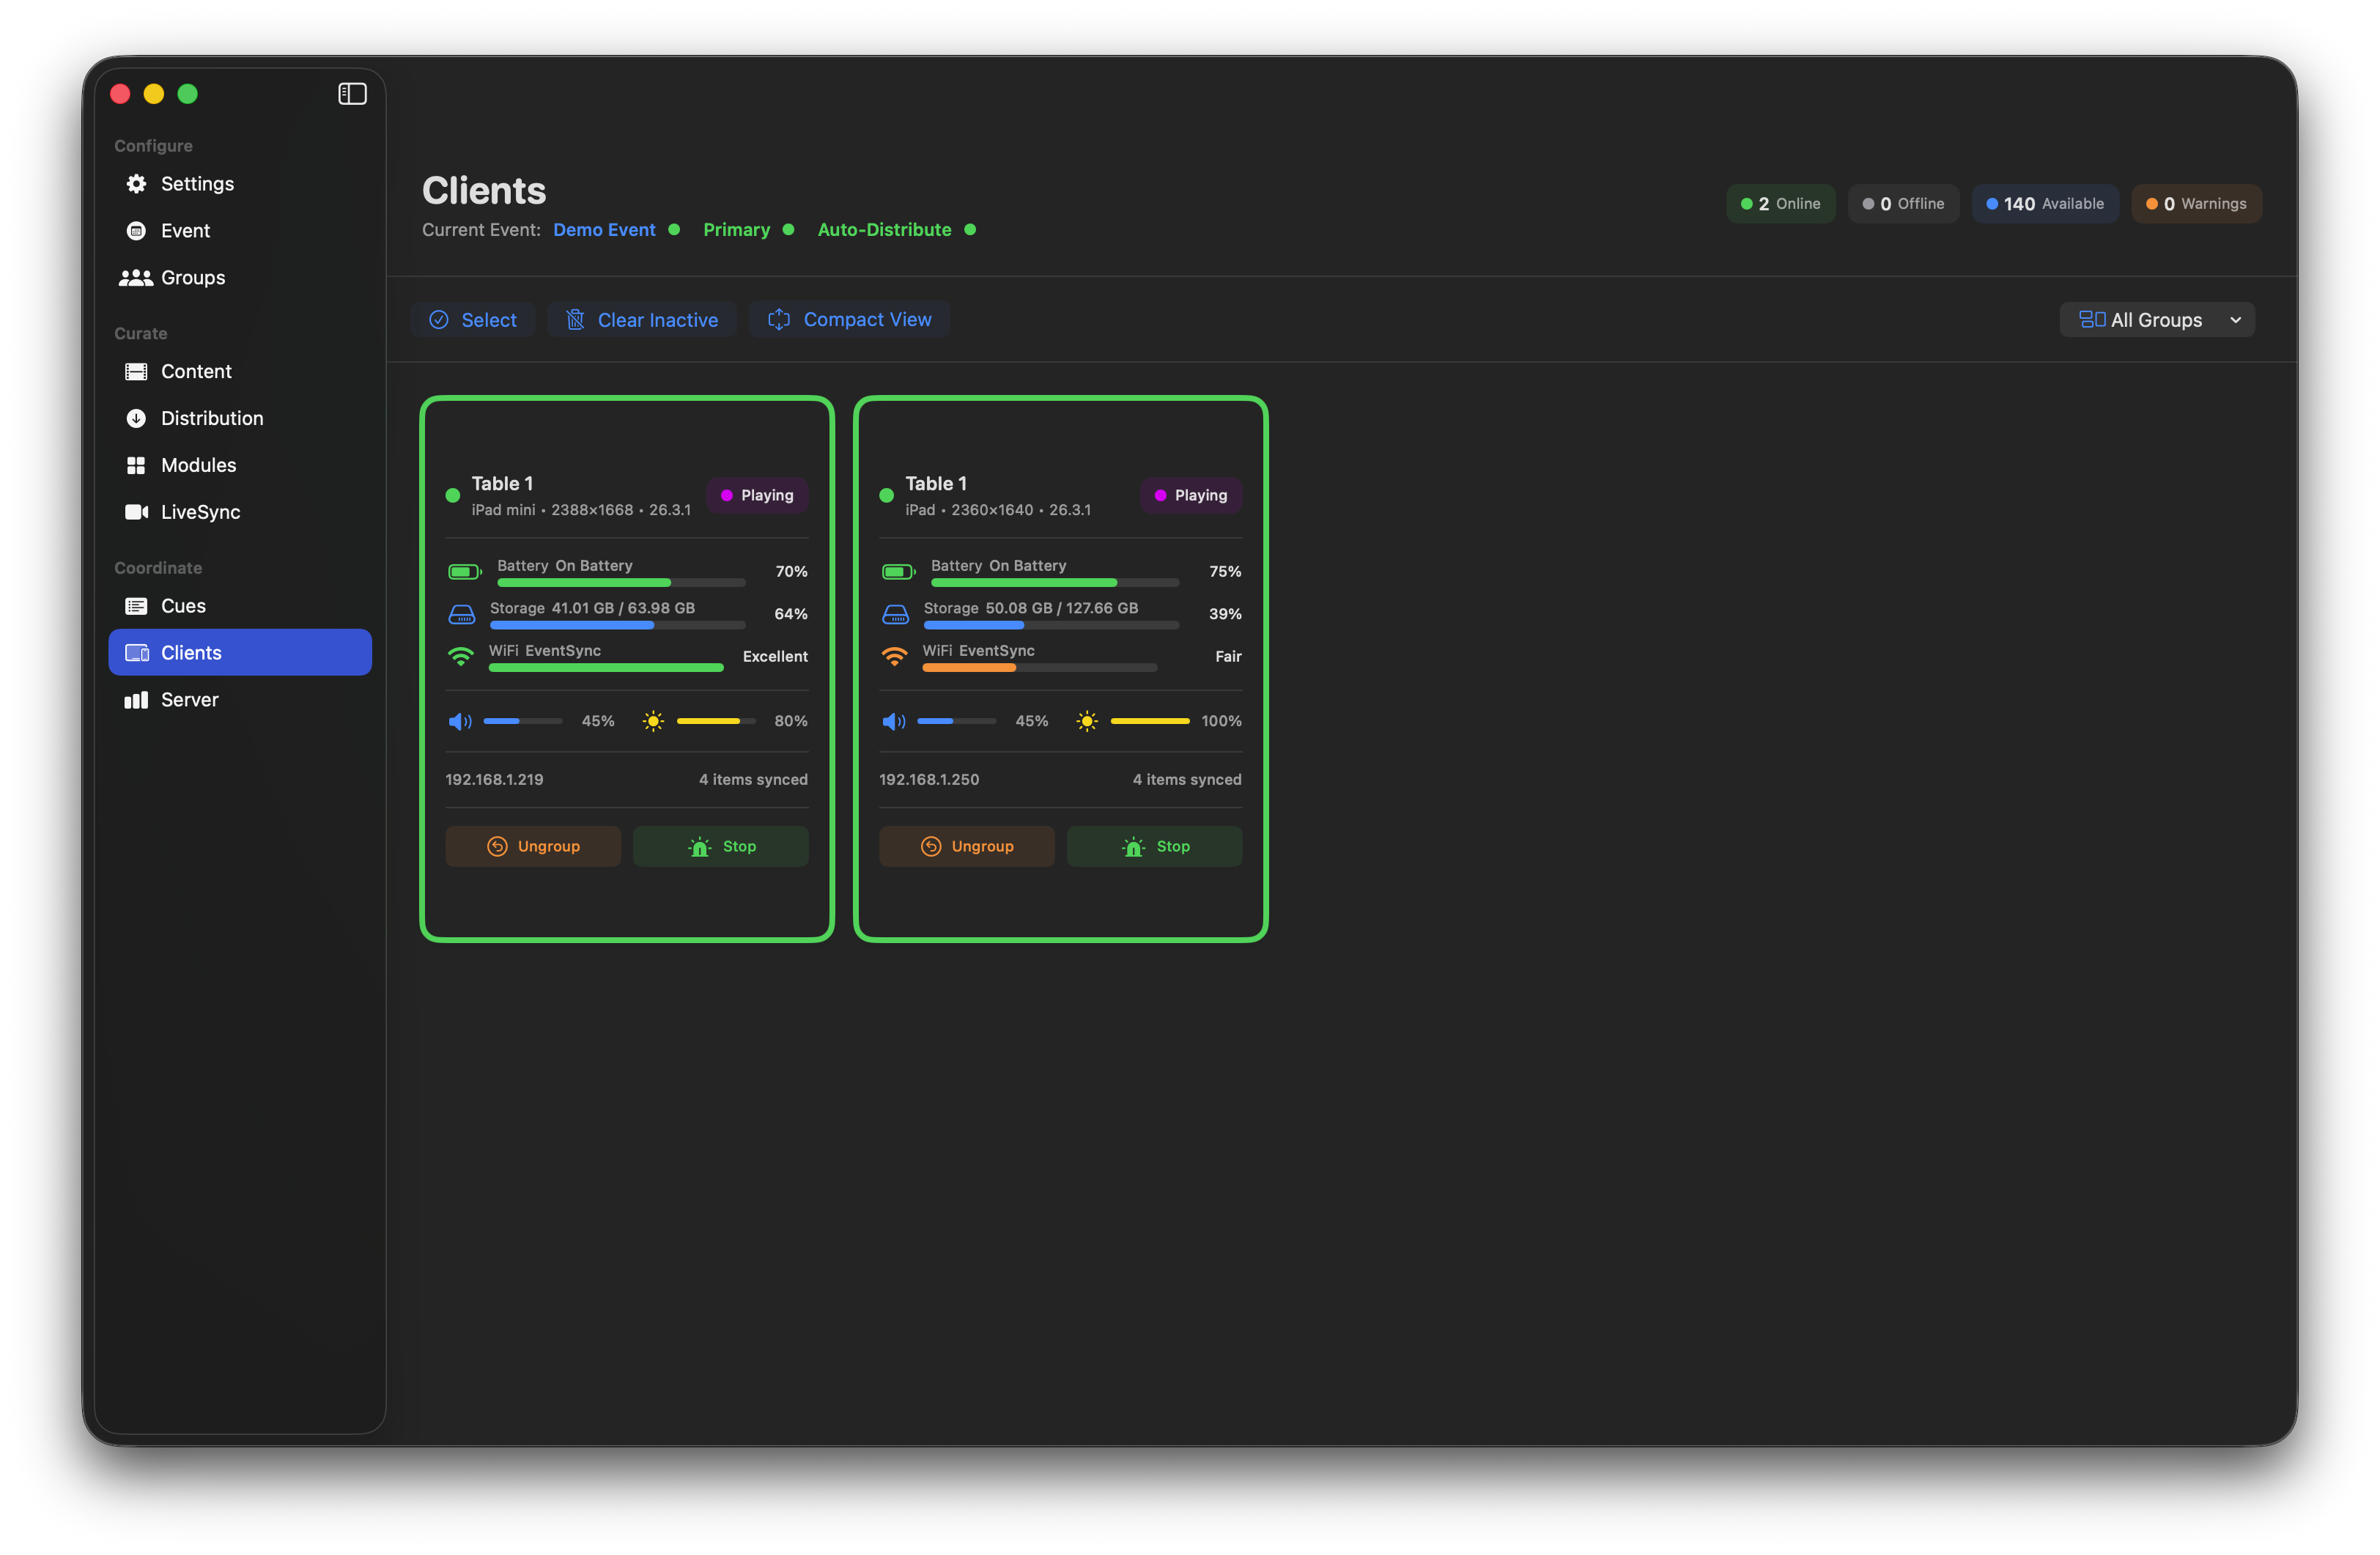Open Groups people icon in sidebar
The height and width of the screenshot is (1555, 2380).
click(x=136, y=278)
